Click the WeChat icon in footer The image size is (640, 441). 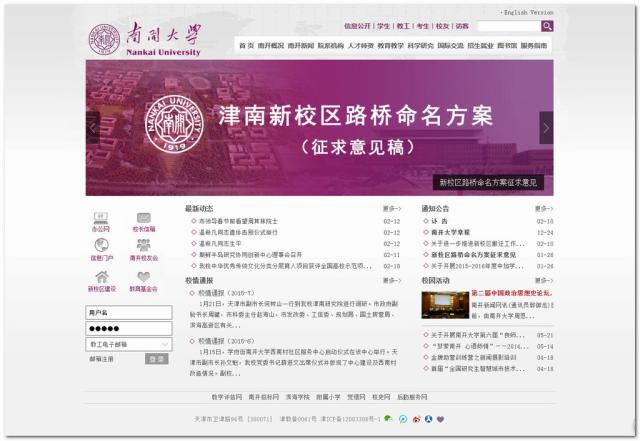pos(388,419)
